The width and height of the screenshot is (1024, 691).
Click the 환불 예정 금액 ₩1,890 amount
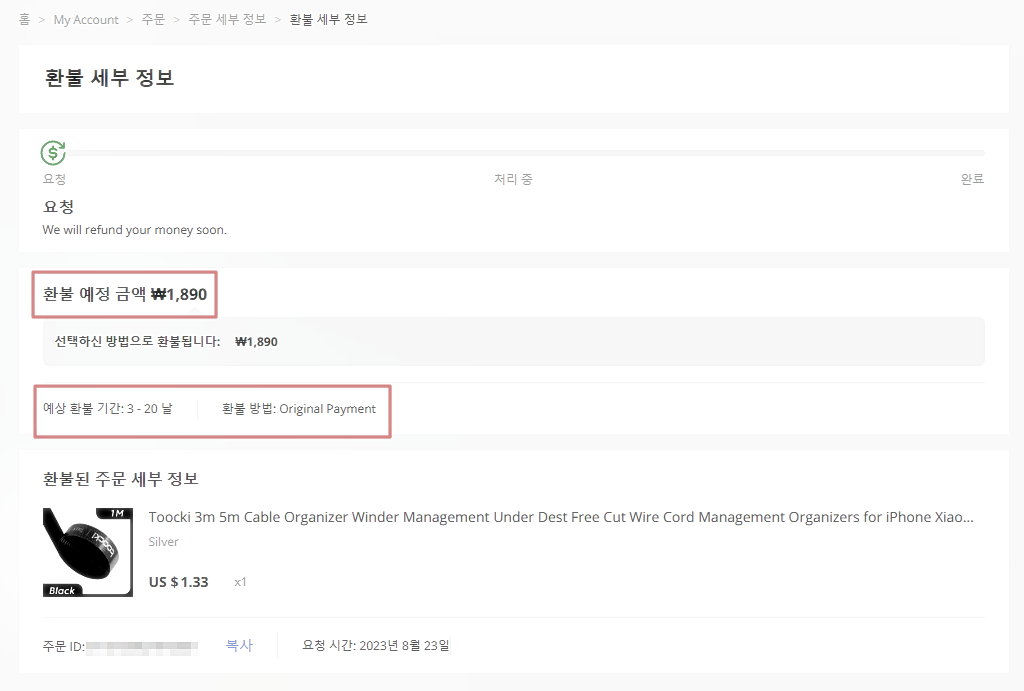pyautogui.click(x=124, y=294)
